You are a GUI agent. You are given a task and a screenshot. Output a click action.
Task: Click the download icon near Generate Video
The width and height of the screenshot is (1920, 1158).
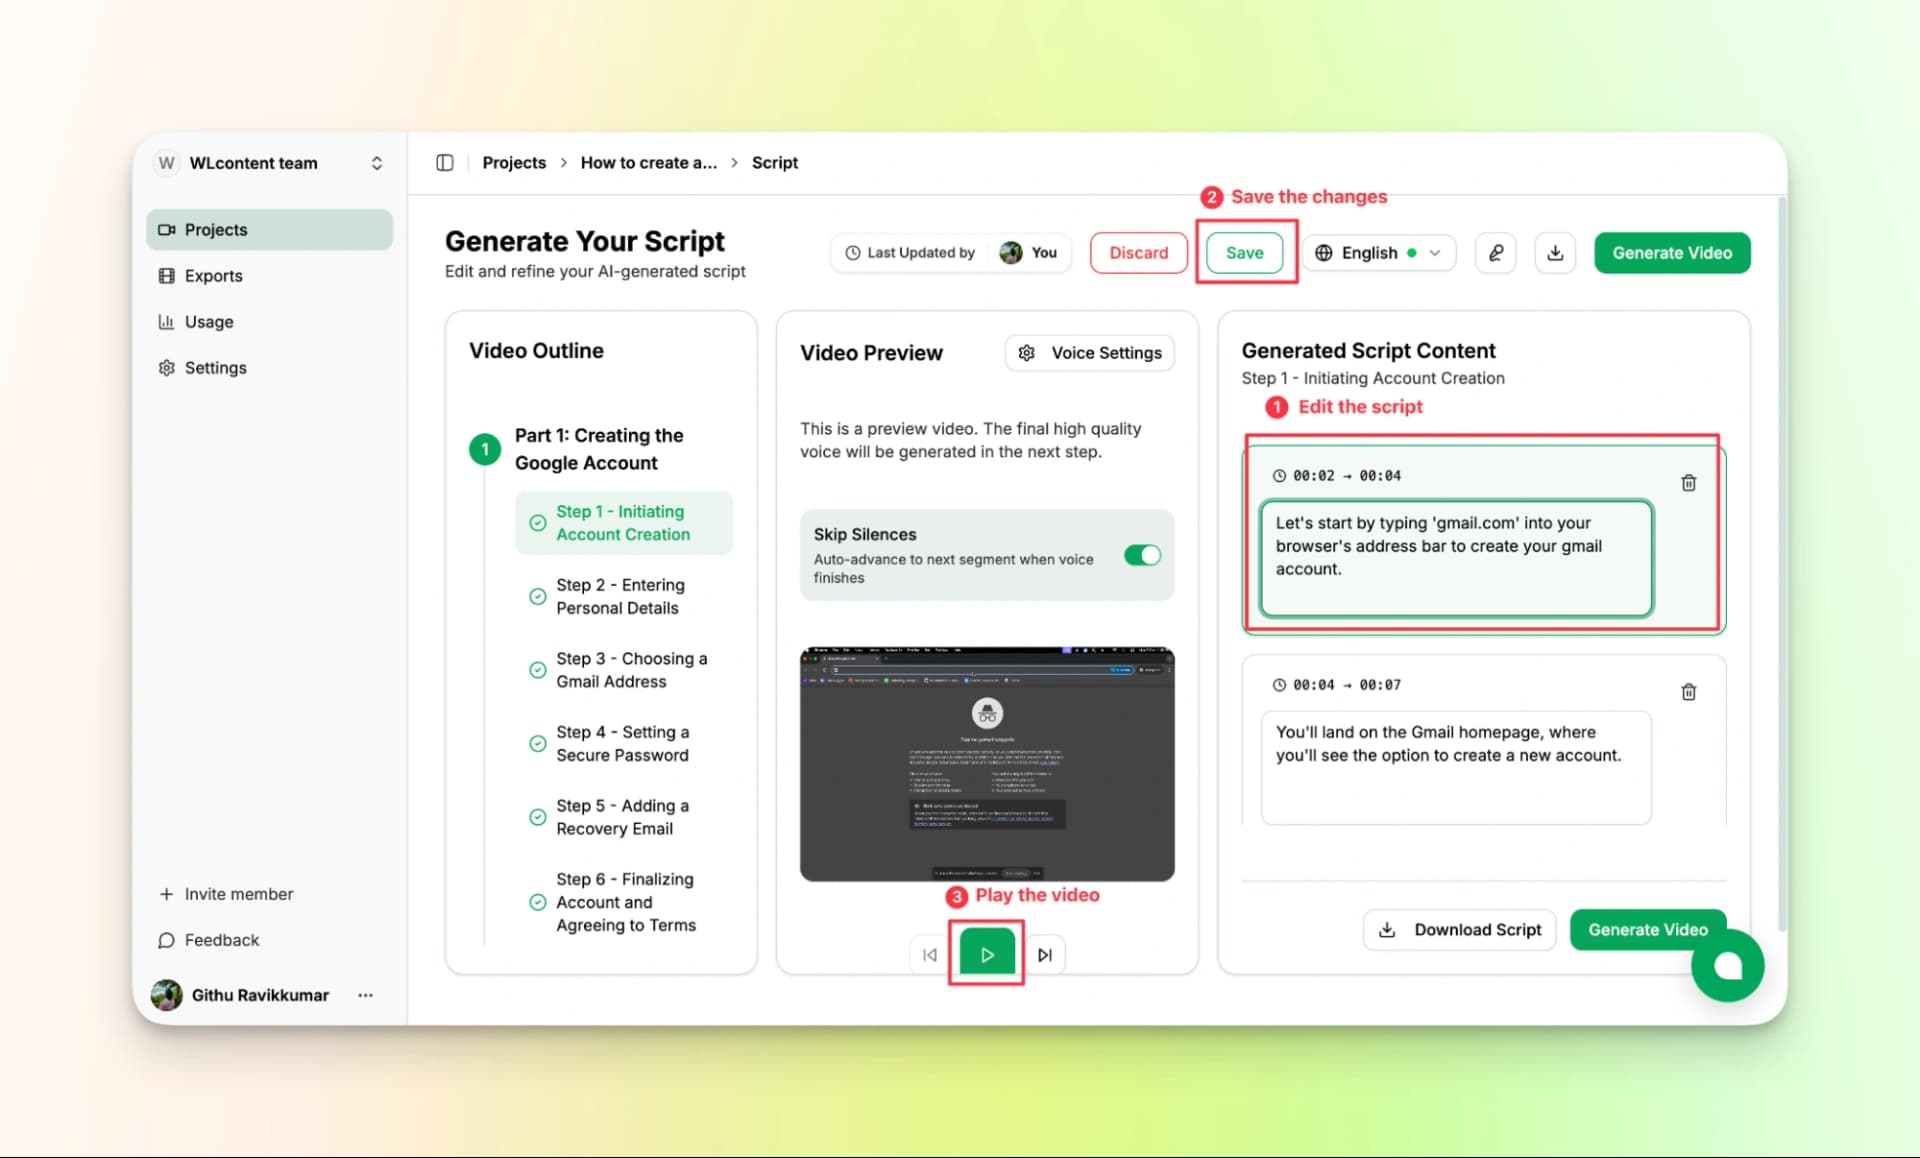(1554, 253)
